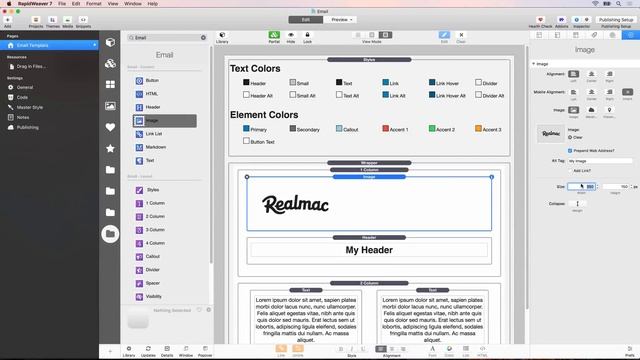Toggle the Partial view icon
640x360 pixels.
(274, 35)
